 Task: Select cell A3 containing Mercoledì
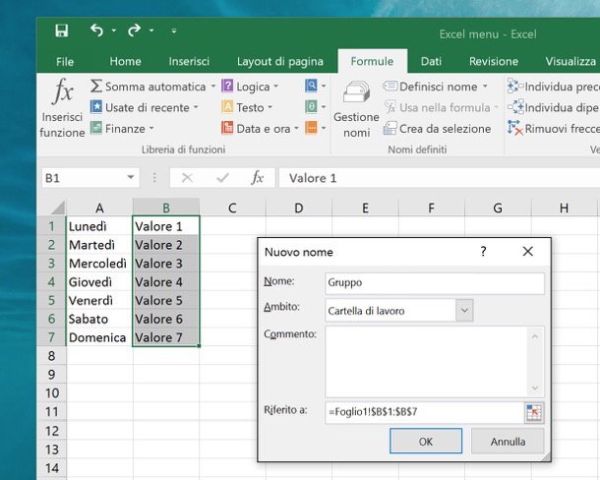98,263
